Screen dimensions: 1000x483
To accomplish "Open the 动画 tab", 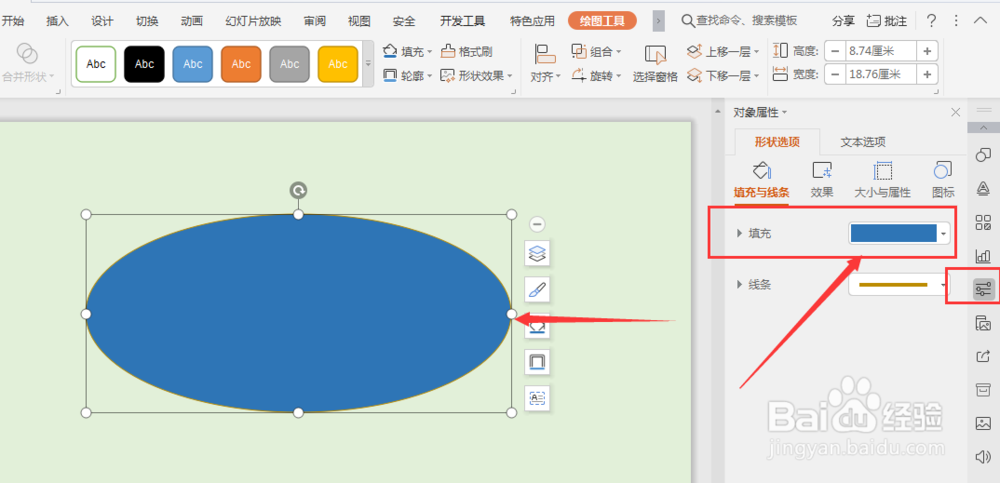I will click(x=191, y=21).
